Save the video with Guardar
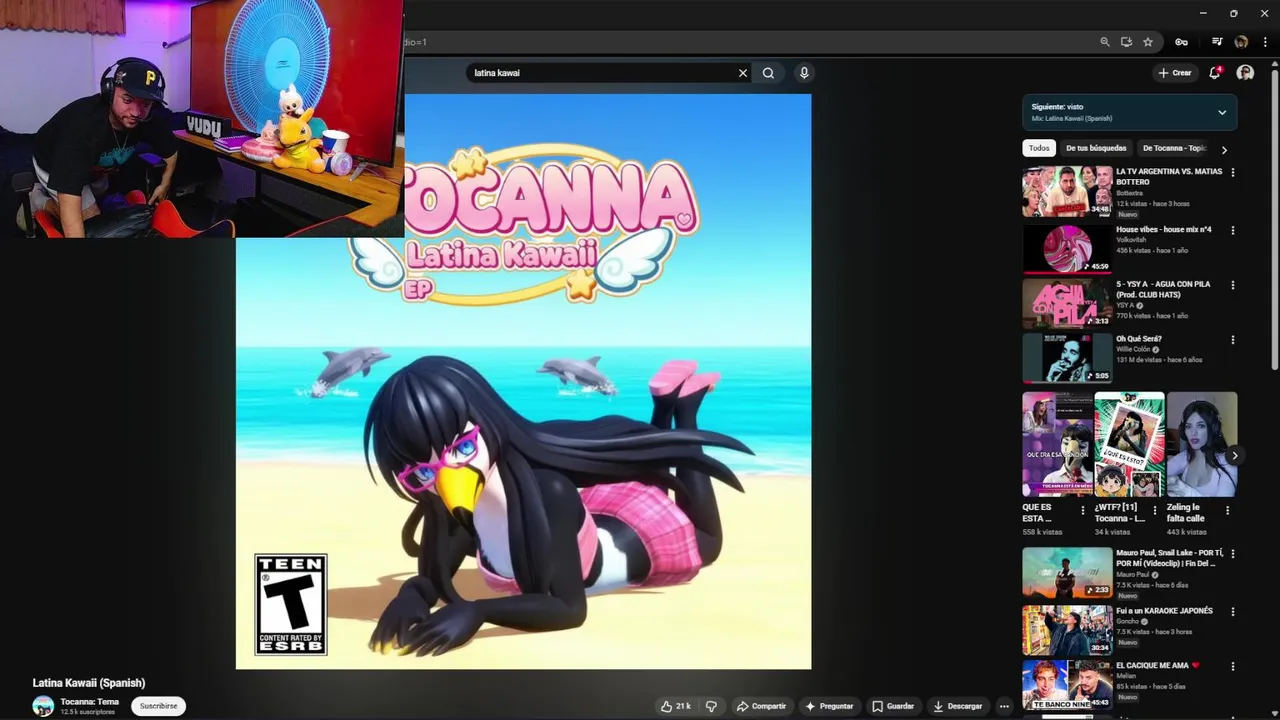The width and height of the screenshot is (1280, 720). (893, 706)
